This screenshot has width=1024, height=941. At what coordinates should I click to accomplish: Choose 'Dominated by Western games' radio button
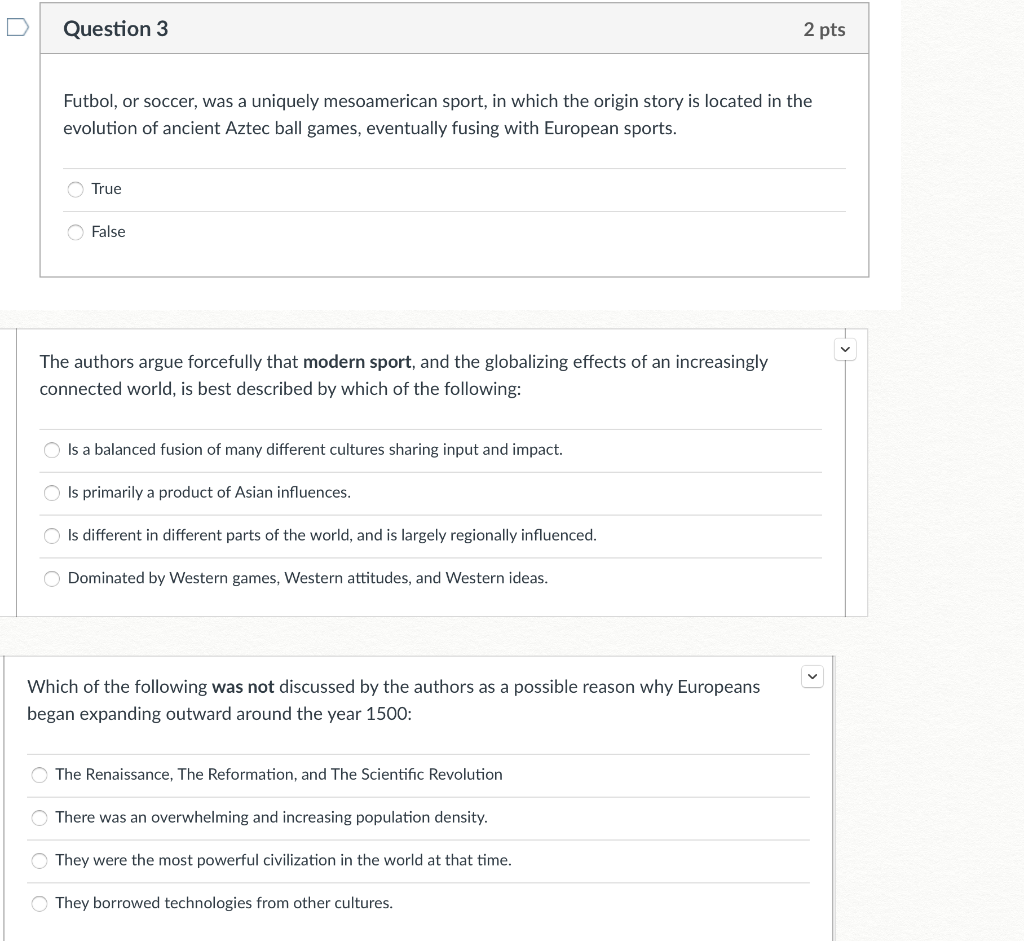coord(52,579)
